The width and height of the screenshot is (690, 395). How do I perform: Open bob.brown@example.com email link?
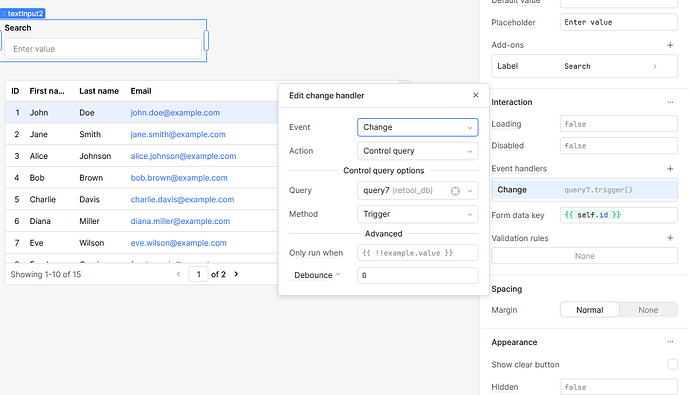click(x=179, y=178)
